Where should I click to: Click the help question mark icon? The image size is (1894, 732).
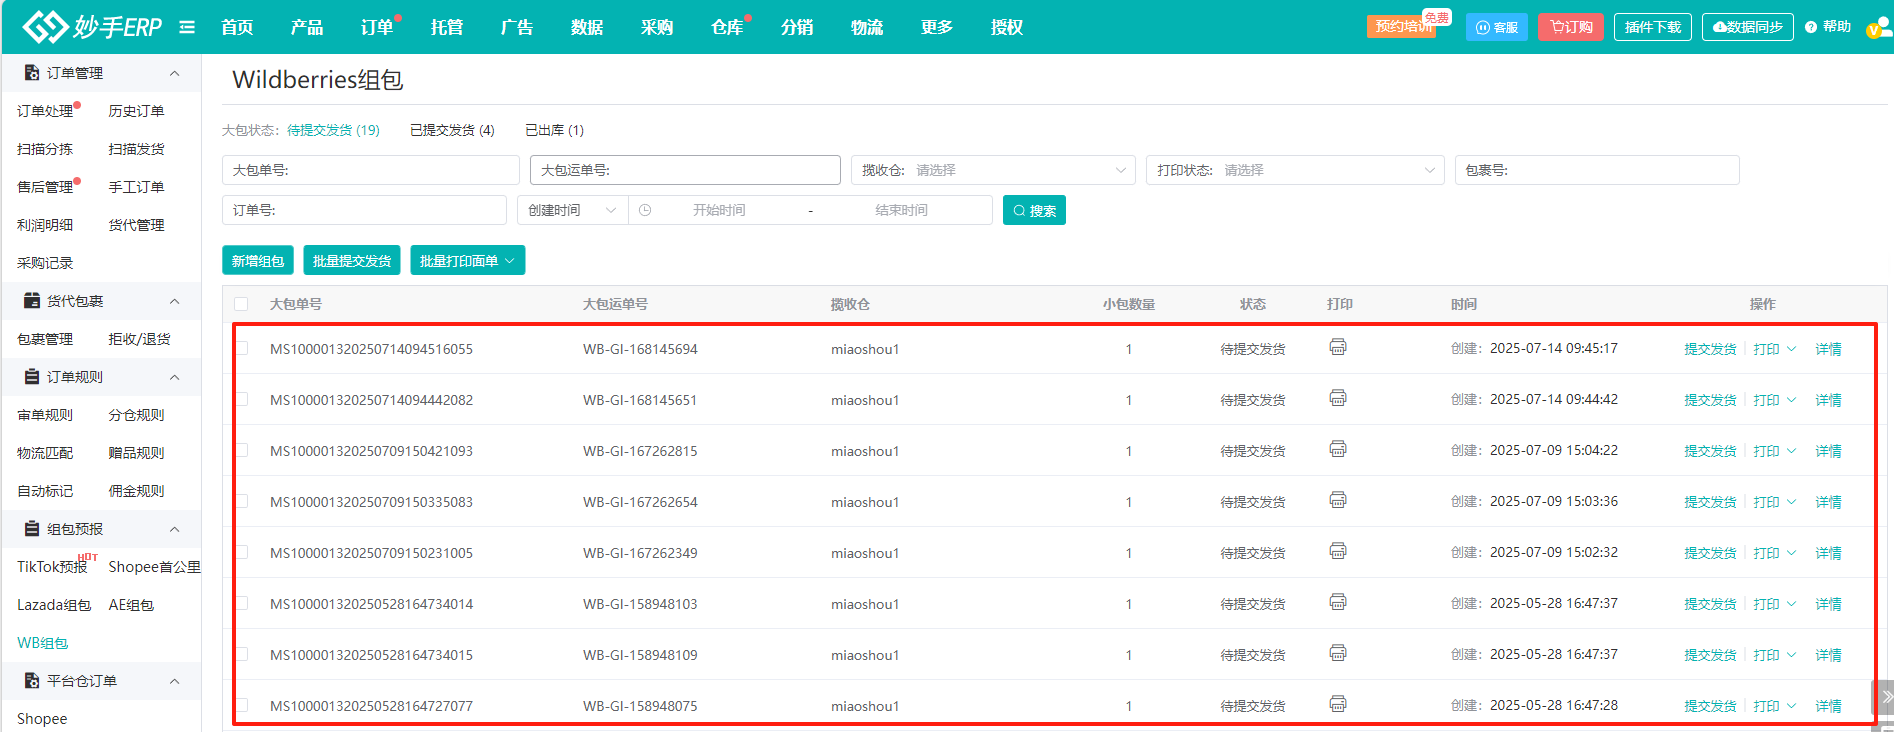[x=1811, y=27]
